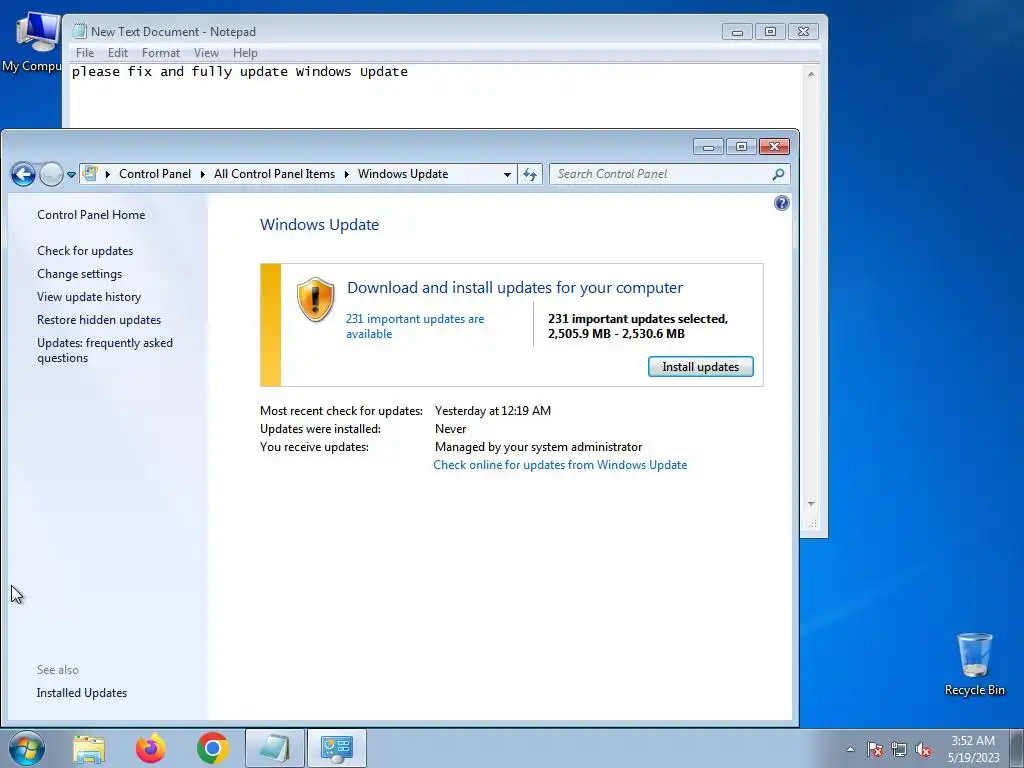
Task: Open Notepad File menu
Action: (85, 53)
